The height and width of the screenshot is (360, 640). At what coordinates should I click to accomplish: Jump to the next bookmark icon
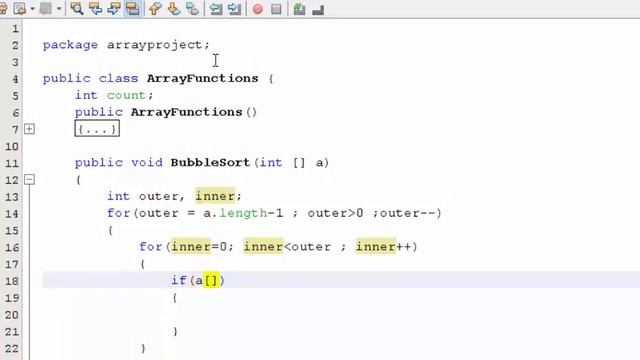coord(173,9)
